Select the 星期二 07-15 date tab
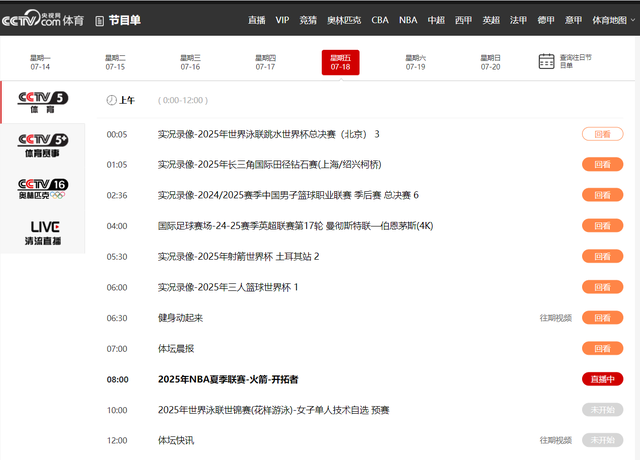 (x=115, y=62)
